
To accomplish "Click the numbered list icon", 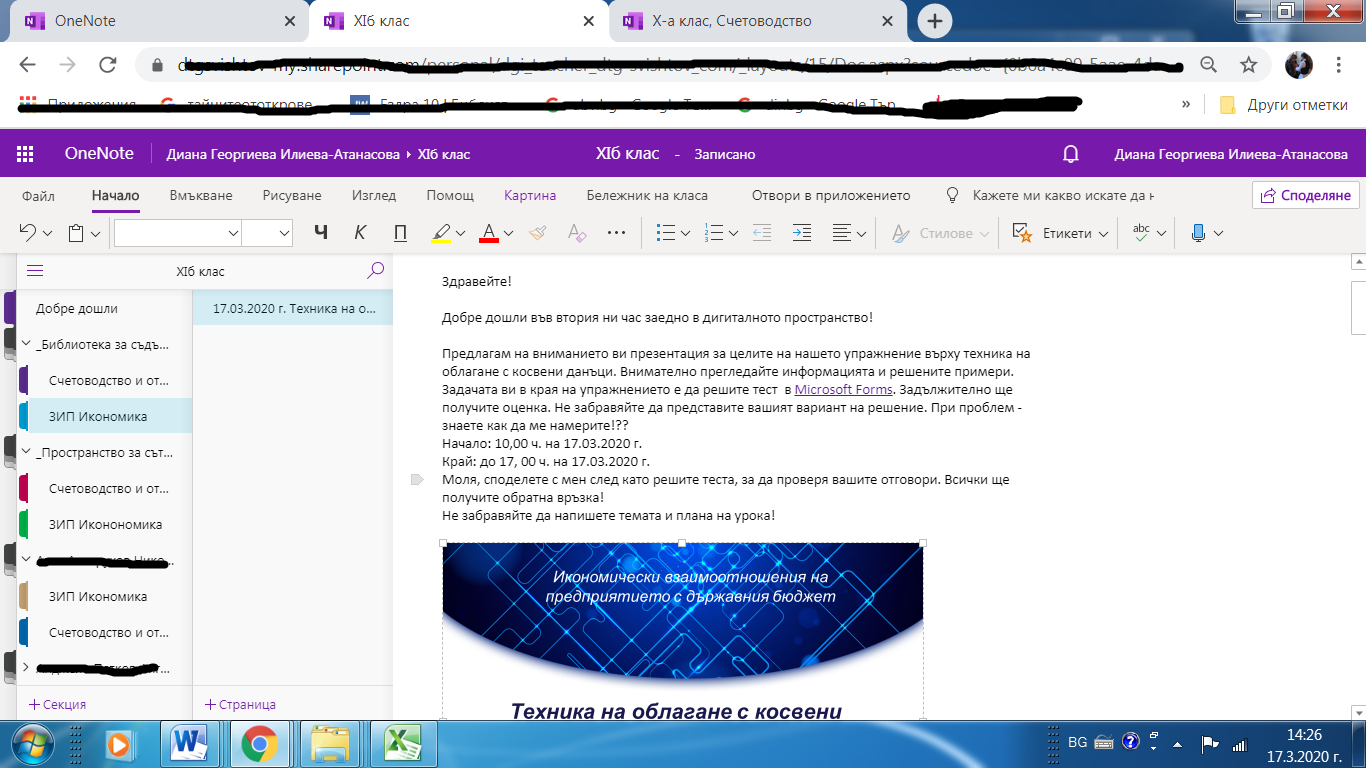I will [714, 233].
